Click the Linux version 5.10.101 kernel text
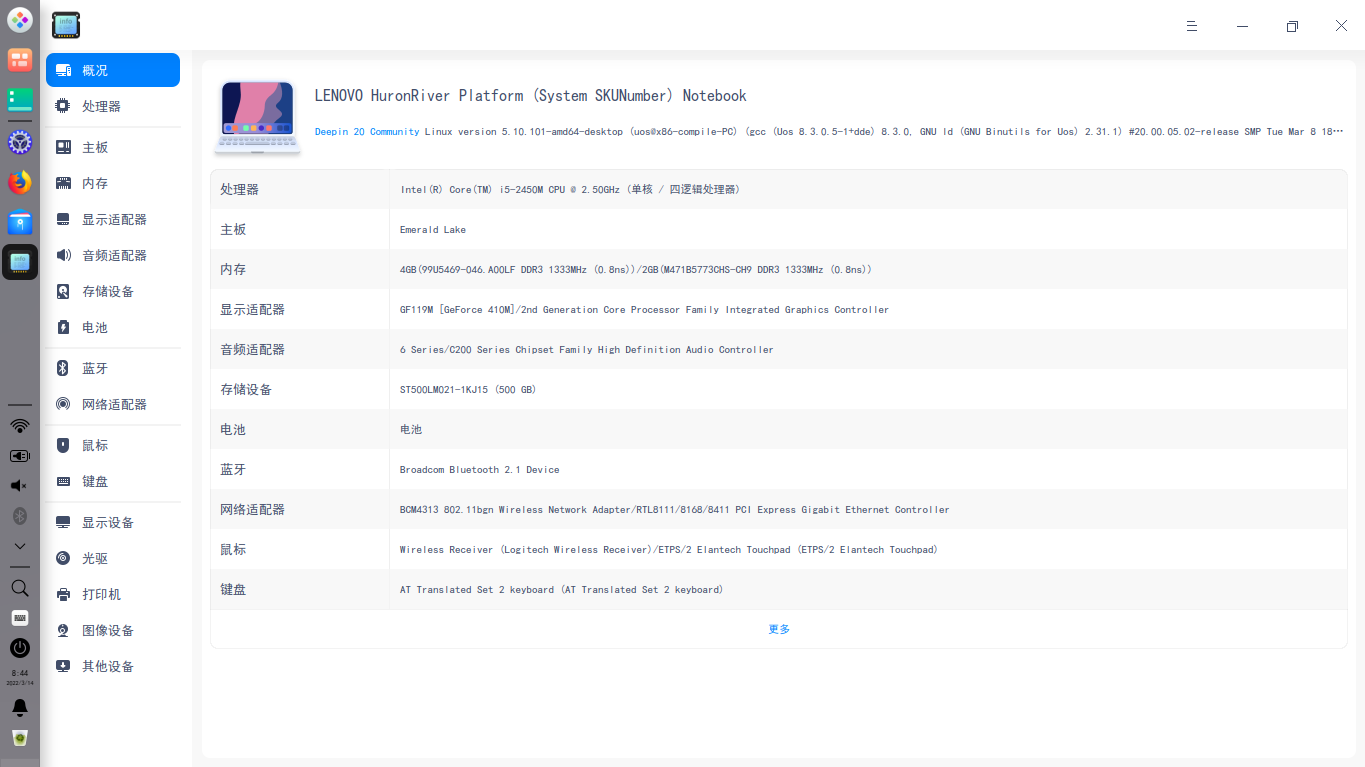The width and height of the screenshot is (1365, 767). click(x=884, y=132)
